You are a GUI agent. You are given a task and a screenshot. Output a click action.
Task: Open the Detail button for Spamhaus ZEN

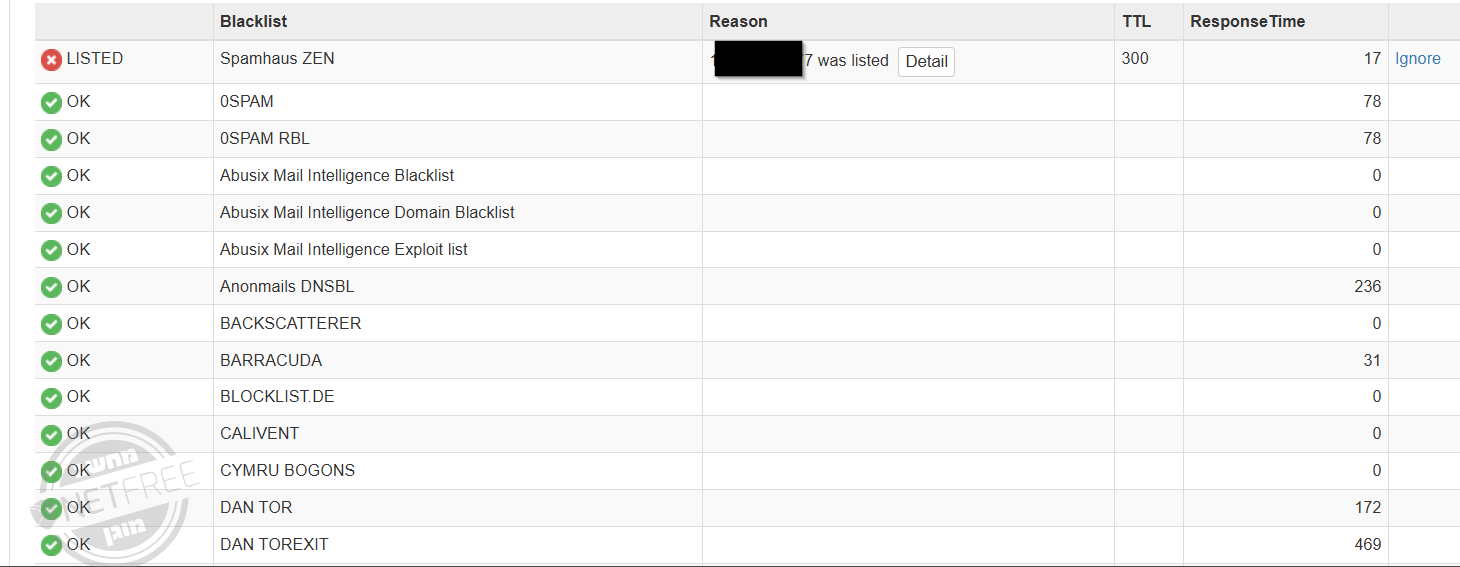point(926,62)
